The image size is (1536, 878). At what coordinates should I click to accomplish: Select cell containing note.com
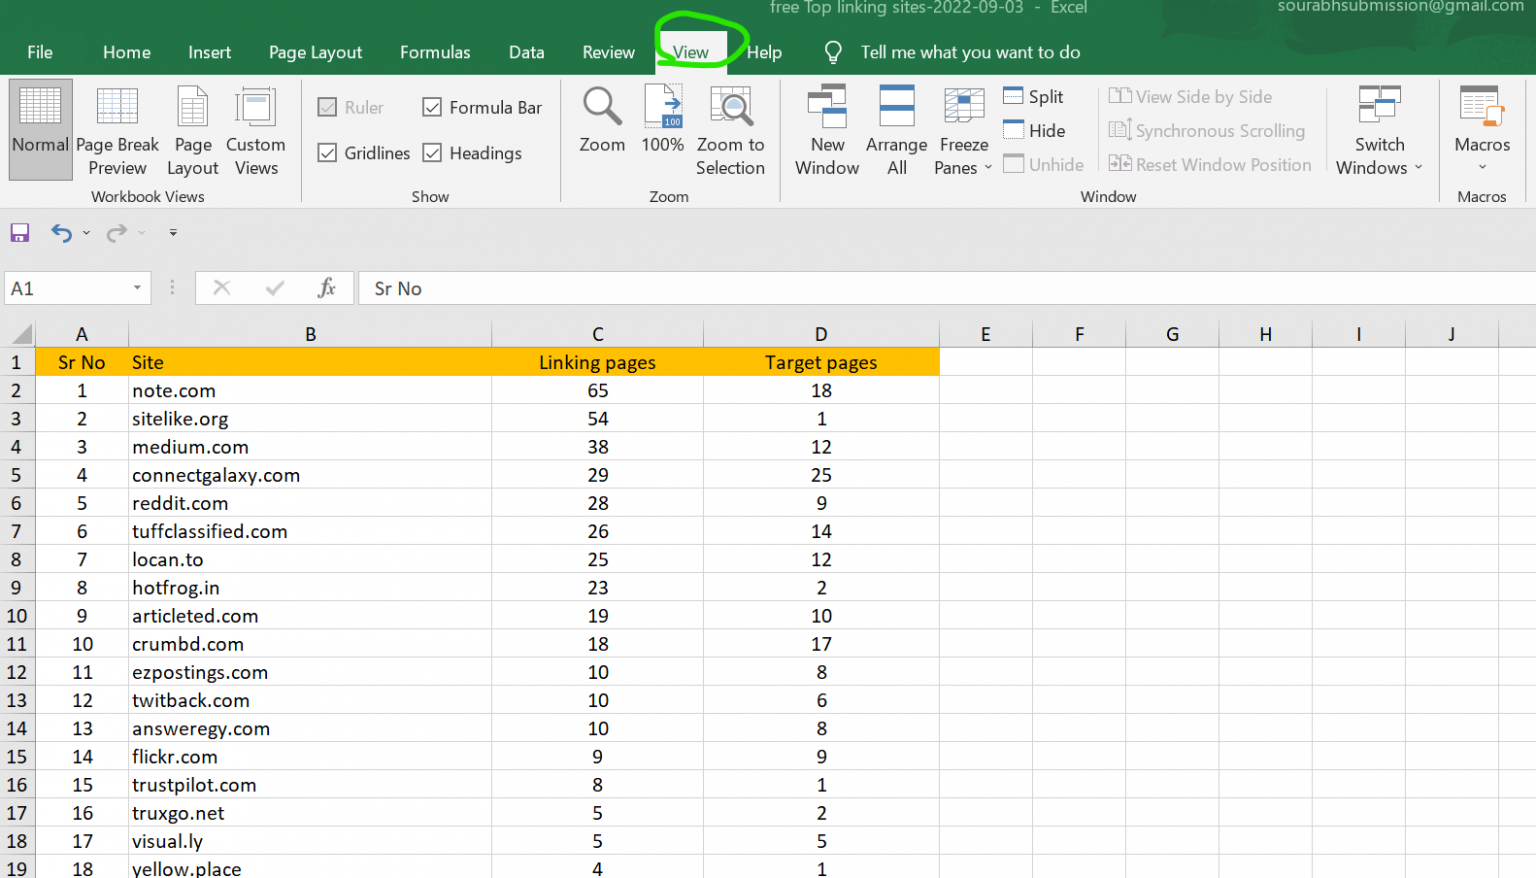(x=310, y=391)
